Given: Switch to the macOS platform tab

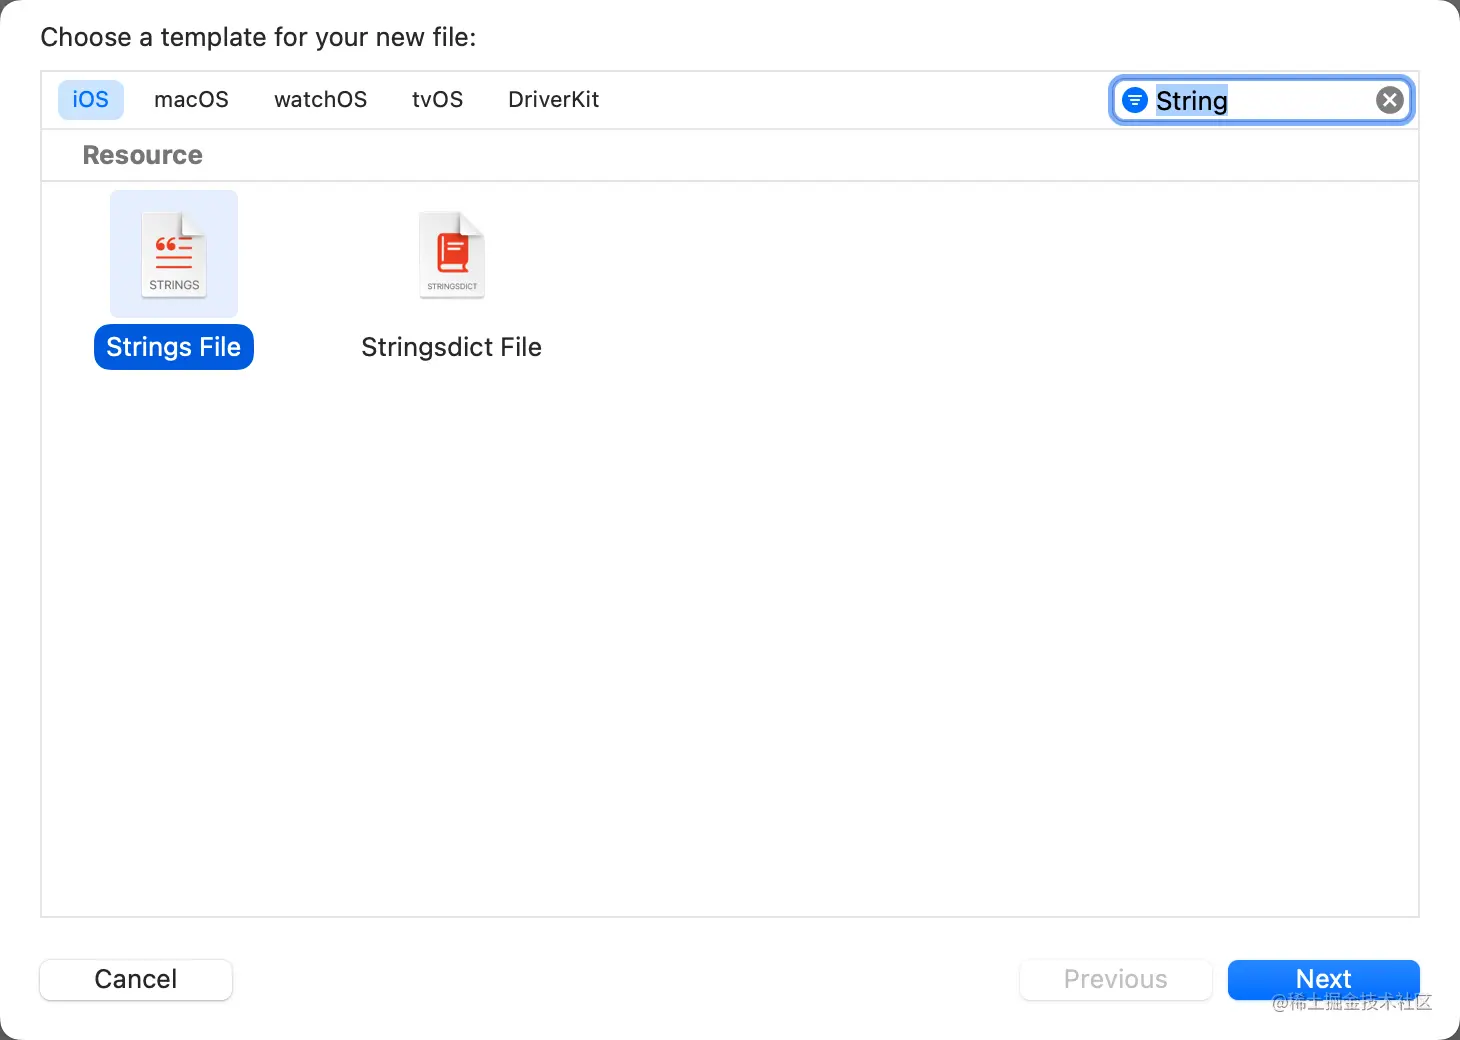Looking at the screenshot, I should 191,100.
